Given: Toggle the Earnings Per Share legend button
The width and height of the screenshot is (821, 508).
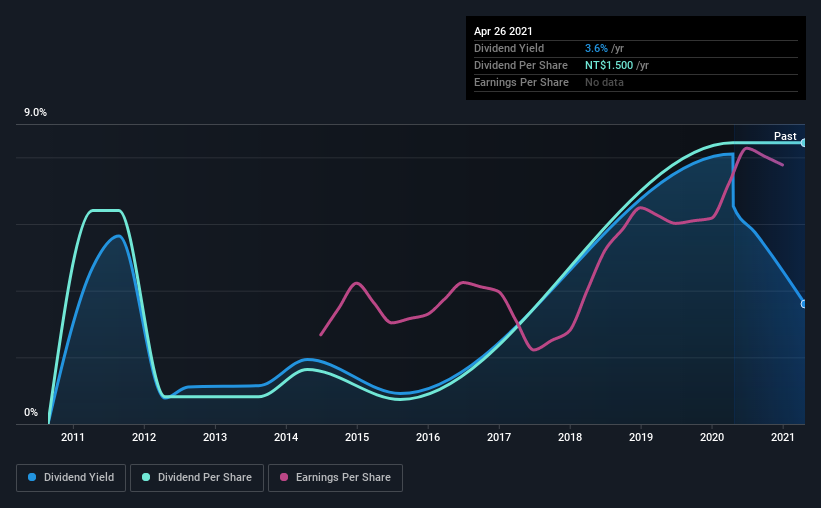Looking at the screenshot, I should (x=335, y=478).
